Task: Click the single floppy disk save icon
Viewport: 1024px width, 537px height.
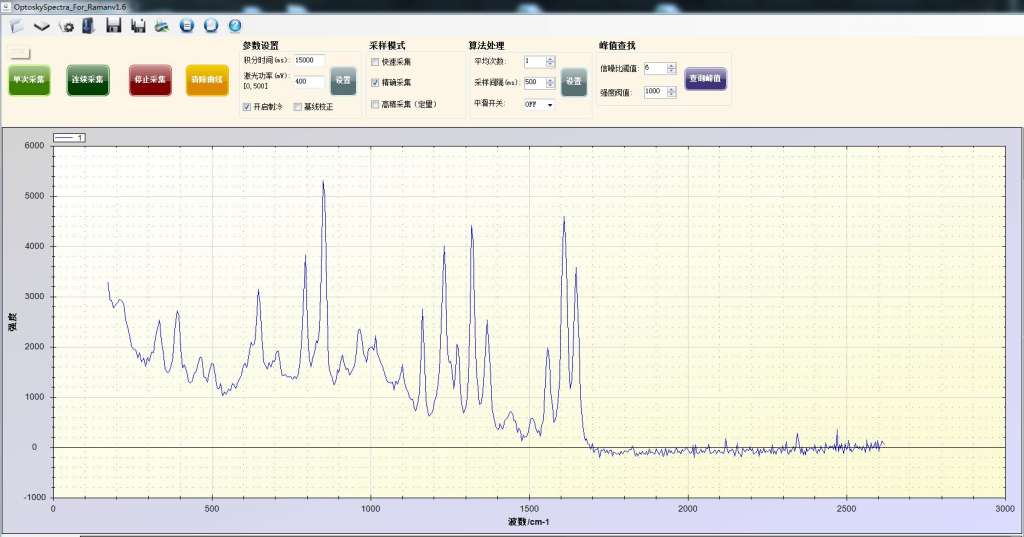Action: (x=113, y=25)
